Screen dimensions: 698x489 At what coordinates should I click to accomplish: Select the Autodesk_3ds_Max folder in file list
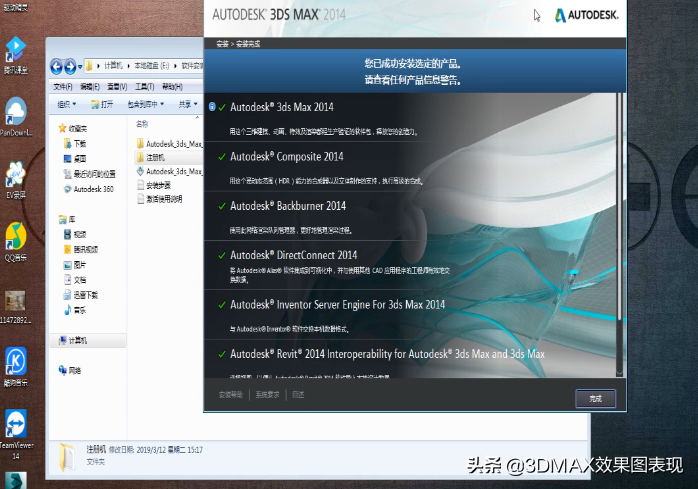pyautogui.click(x=169, y=143)
